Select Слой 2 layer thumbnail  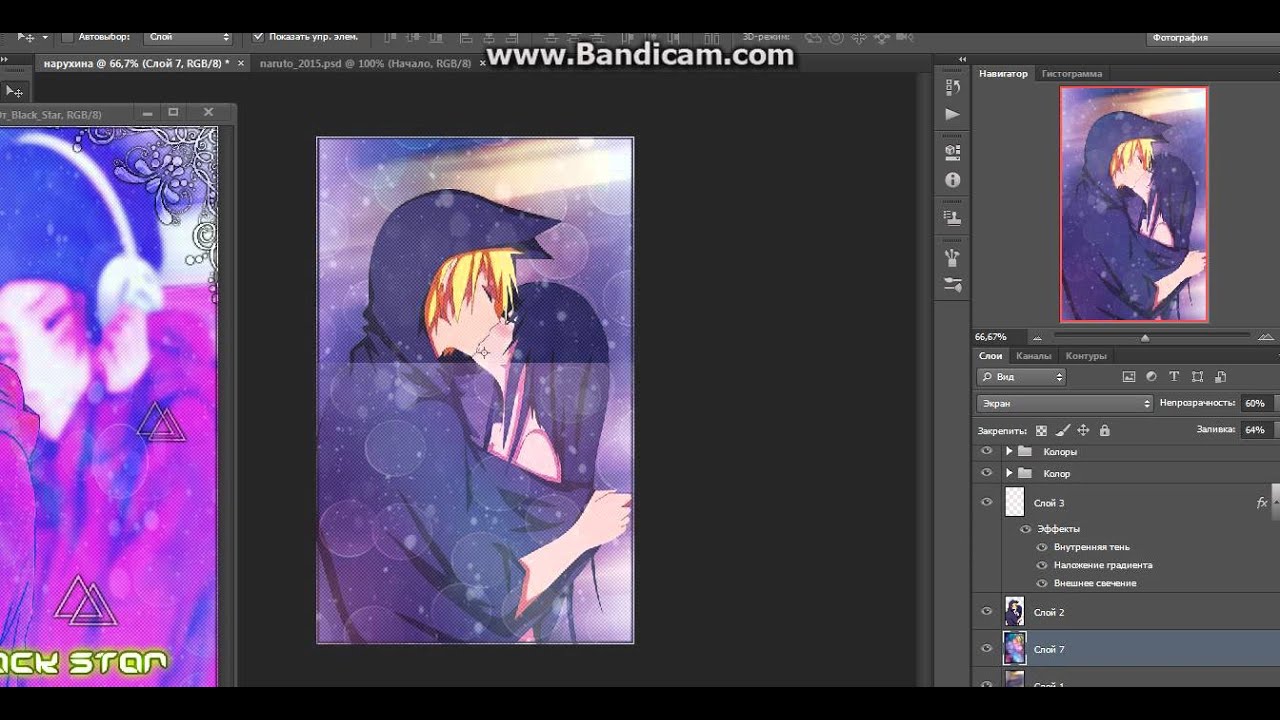click(x=1015, y=611)
